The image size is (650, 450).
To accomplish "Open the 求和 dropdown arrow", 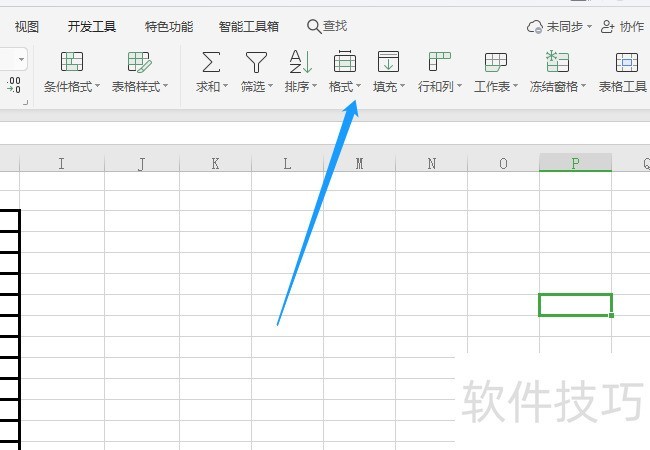I will [226, 86].
